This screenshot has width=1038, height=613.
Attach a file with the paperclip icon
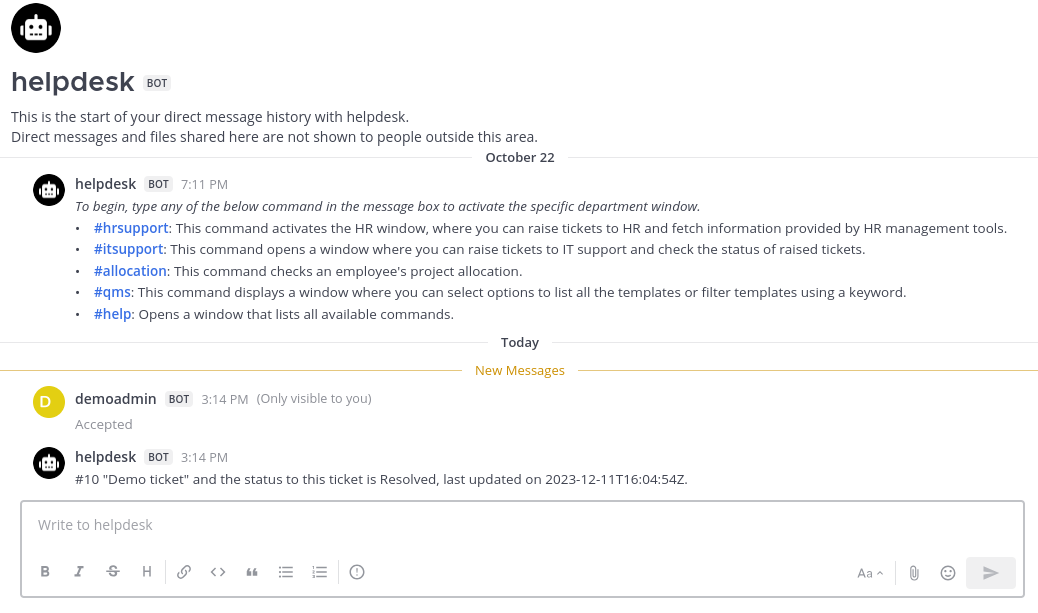point(914,573)
